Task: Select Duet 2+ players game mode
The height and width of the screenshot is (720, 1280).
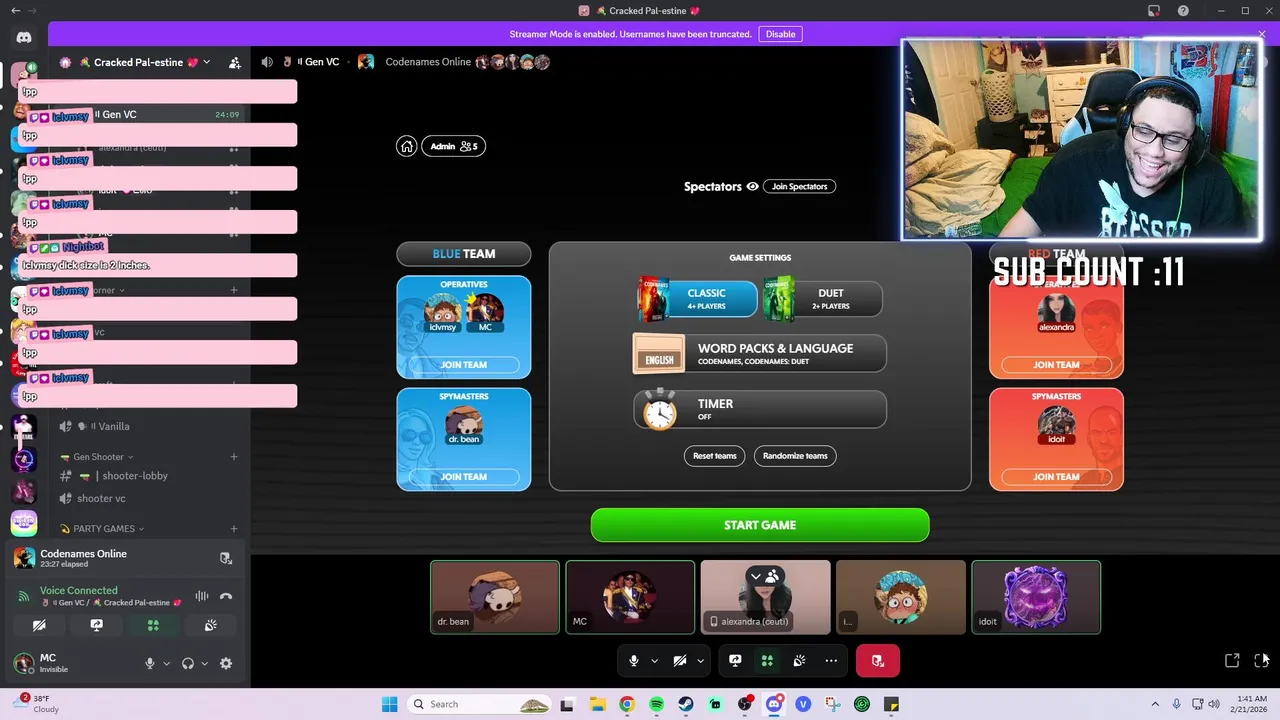Action: pyautogui.click(x=823, y=299)
